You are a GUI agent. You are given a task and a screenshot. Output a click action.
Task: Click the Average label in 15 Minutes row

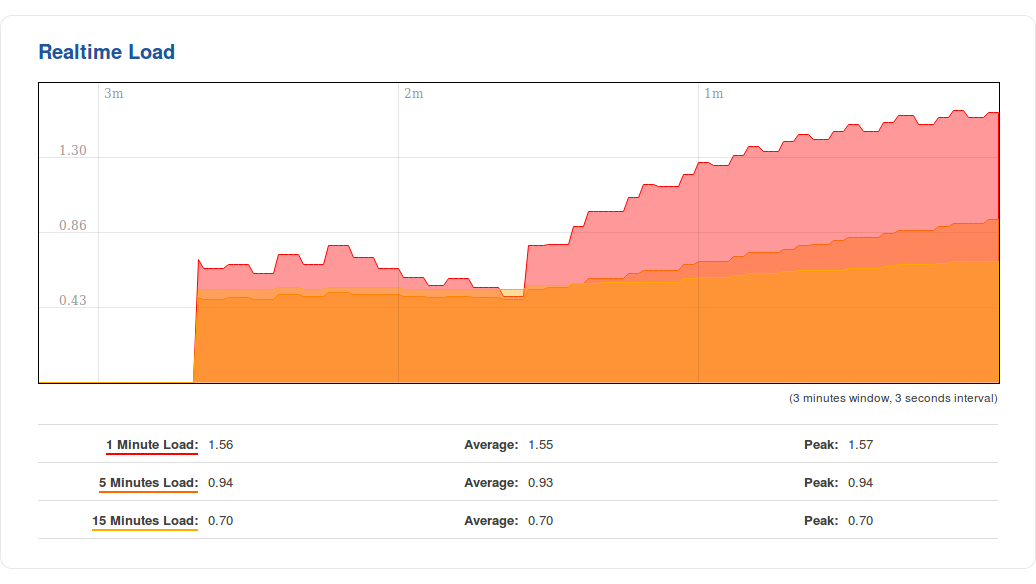491,521
